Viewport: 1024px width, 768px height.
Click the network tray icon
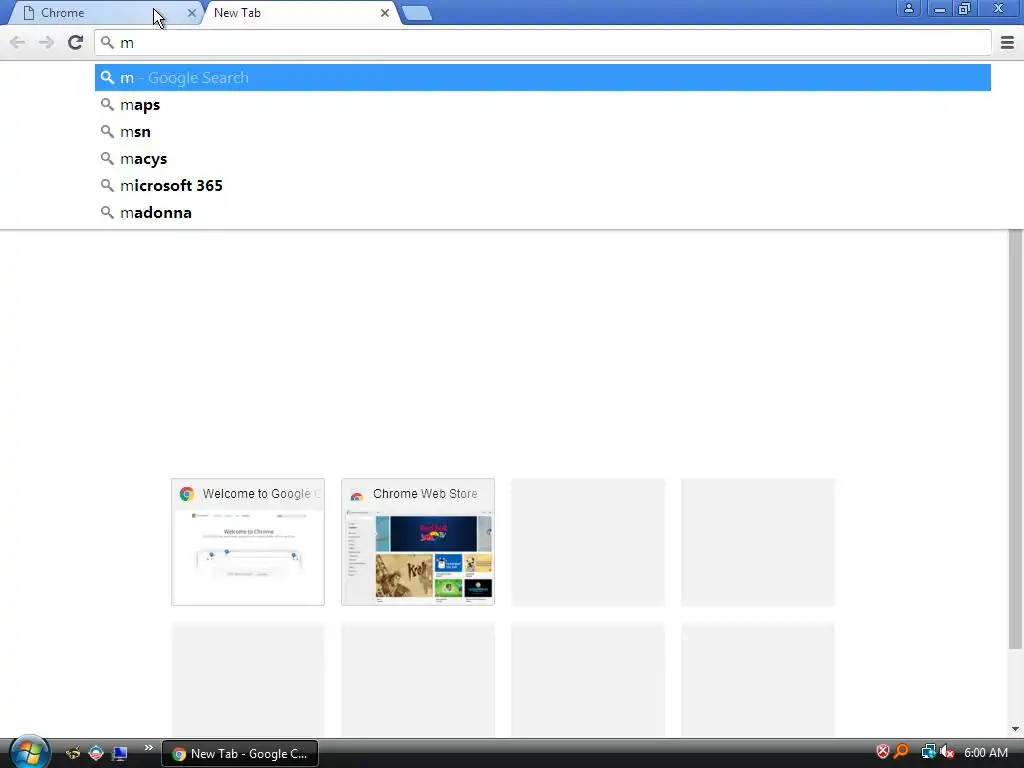click(927, 752)
